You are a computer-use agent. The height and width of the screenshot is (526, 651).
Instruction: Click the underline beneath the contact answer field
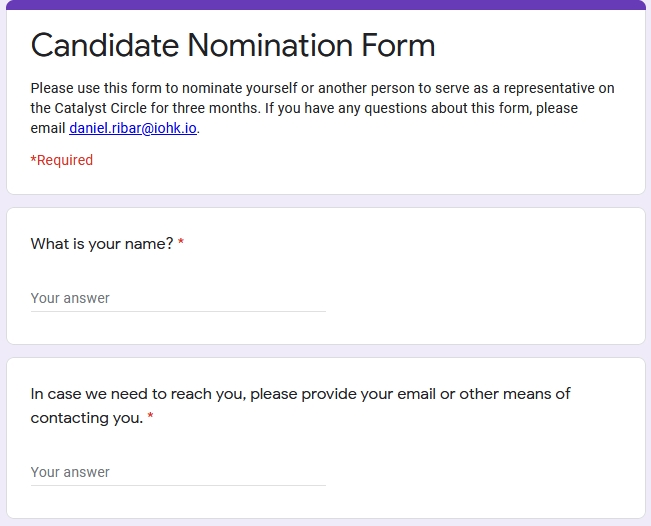(x=178, y=485)
